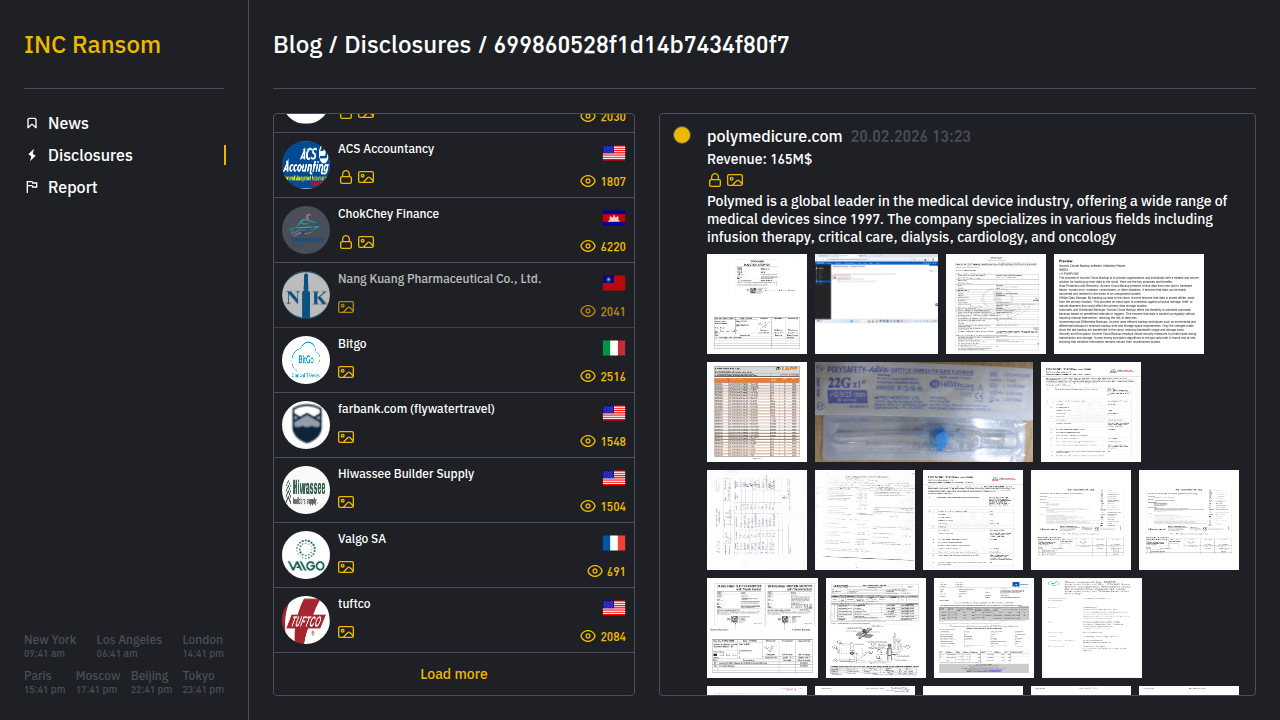Click the lock icon below polymedicure revenue
The image size is (1280, 720).
pyautogui.click(x=715, y=180)
